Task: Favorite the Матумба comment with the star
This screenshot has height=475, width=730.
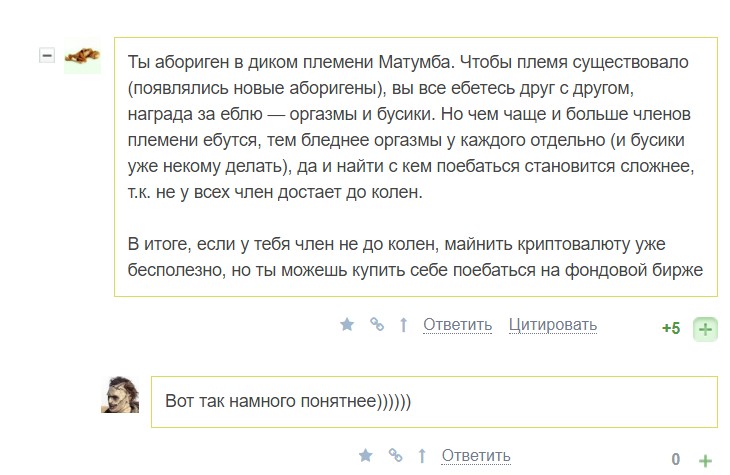Action: pyautogui.click(x=347, y=325)
